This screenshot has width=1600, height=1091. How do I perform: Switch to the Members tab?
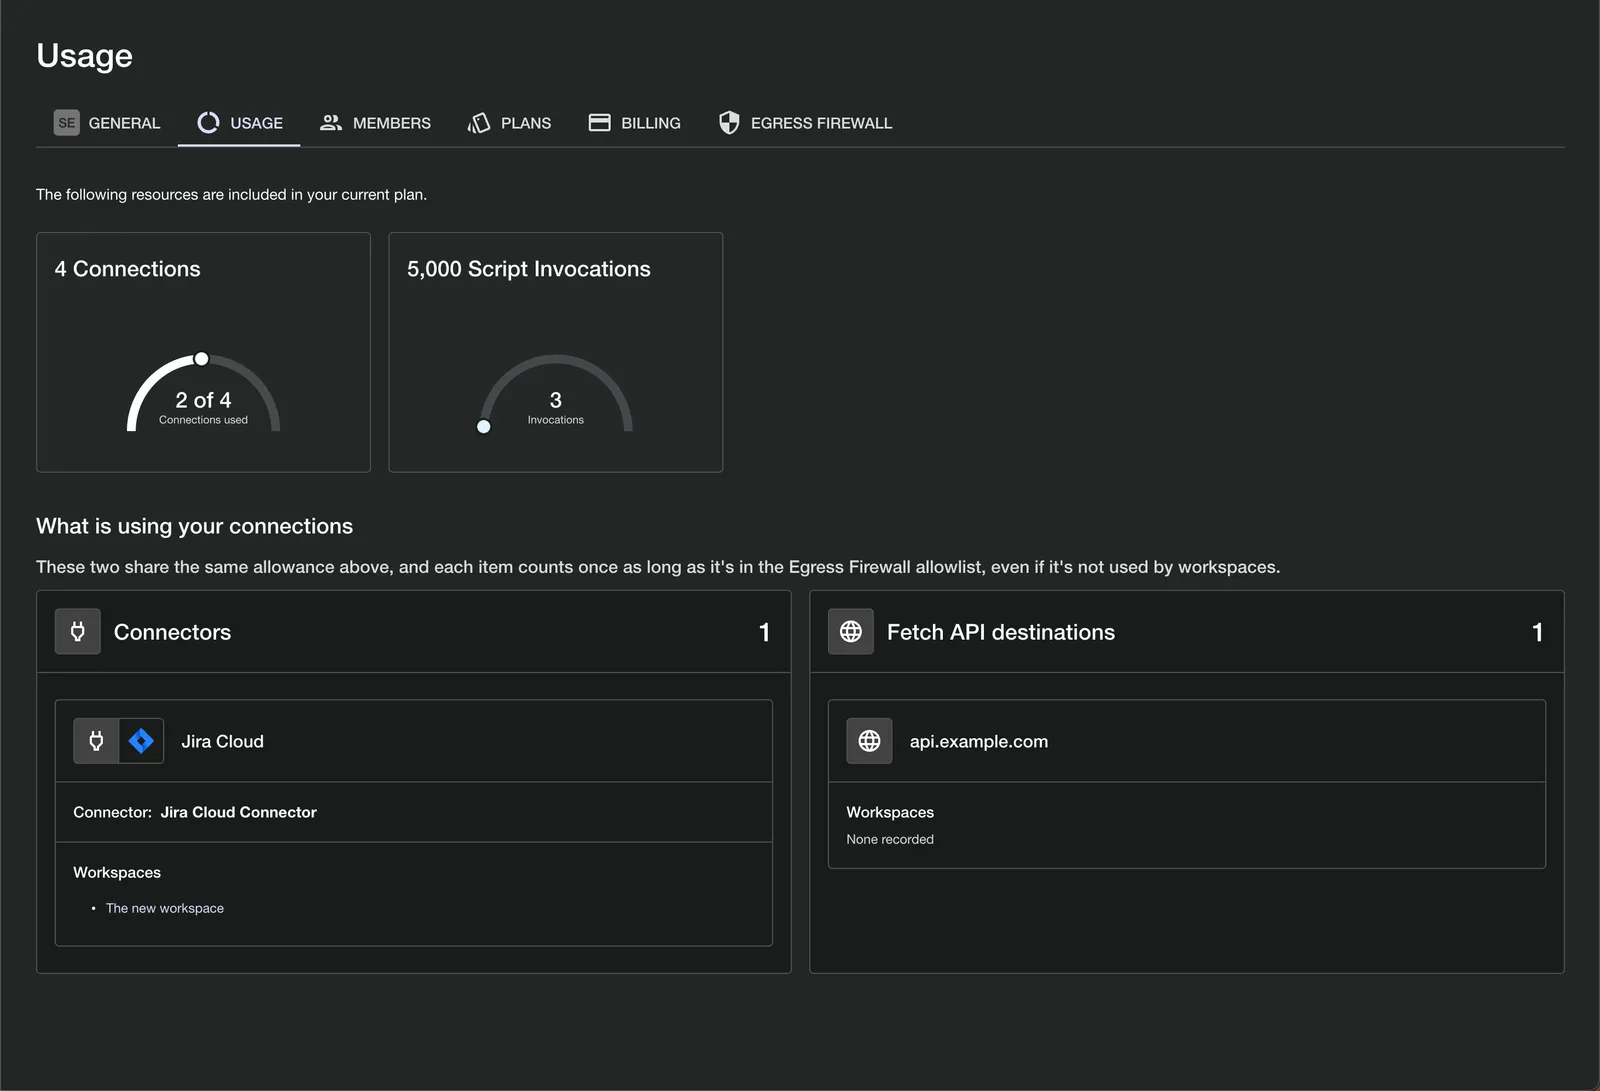375,123
